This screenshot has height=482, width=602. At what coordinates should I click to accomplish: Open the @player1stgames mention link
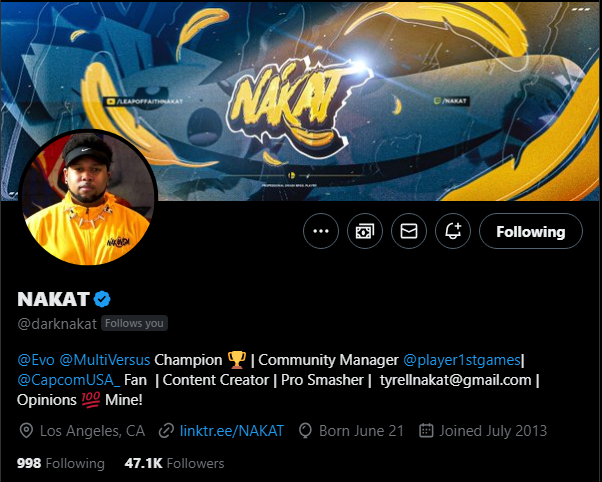pyautogui.click(x=462, y=360)
